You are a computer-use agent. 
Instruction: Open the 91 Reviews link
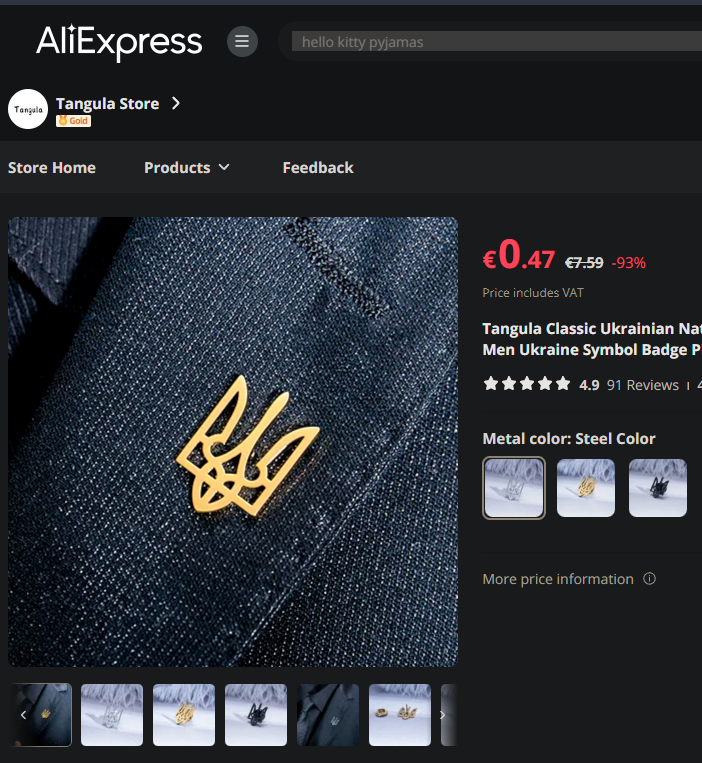point(642,385)
